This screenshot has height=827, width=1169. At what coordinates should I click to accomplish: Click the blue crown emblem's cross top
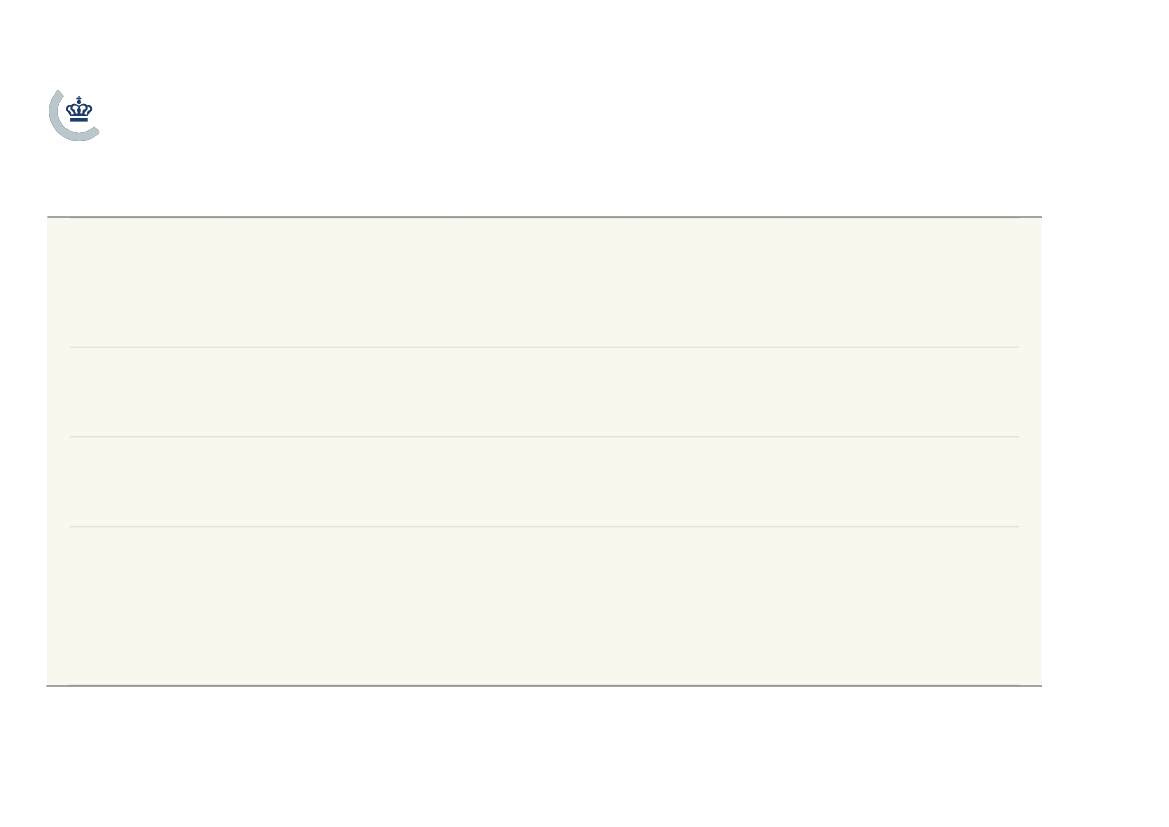point(79,99)
